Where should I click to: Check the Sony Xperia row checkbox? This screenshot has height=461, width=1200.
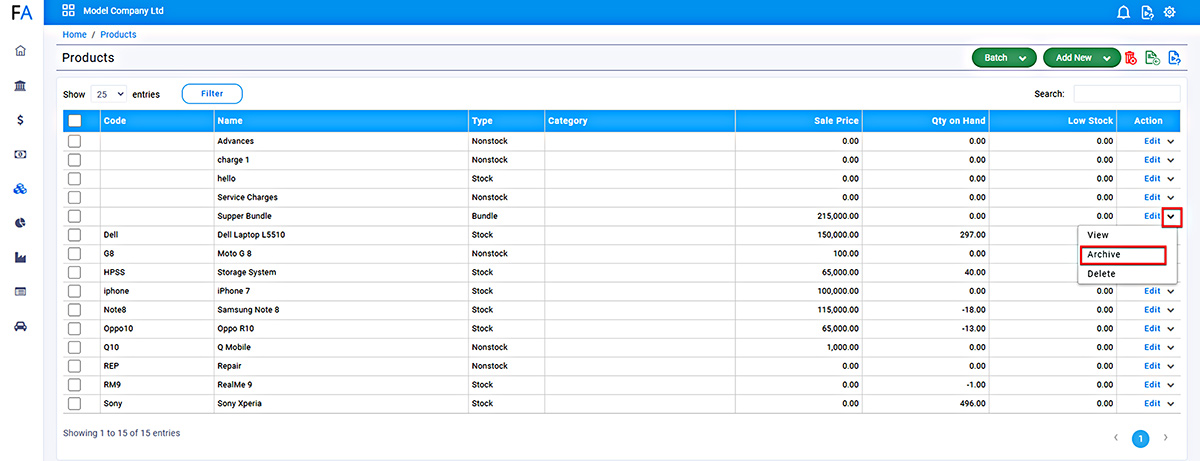pos(74,404)
